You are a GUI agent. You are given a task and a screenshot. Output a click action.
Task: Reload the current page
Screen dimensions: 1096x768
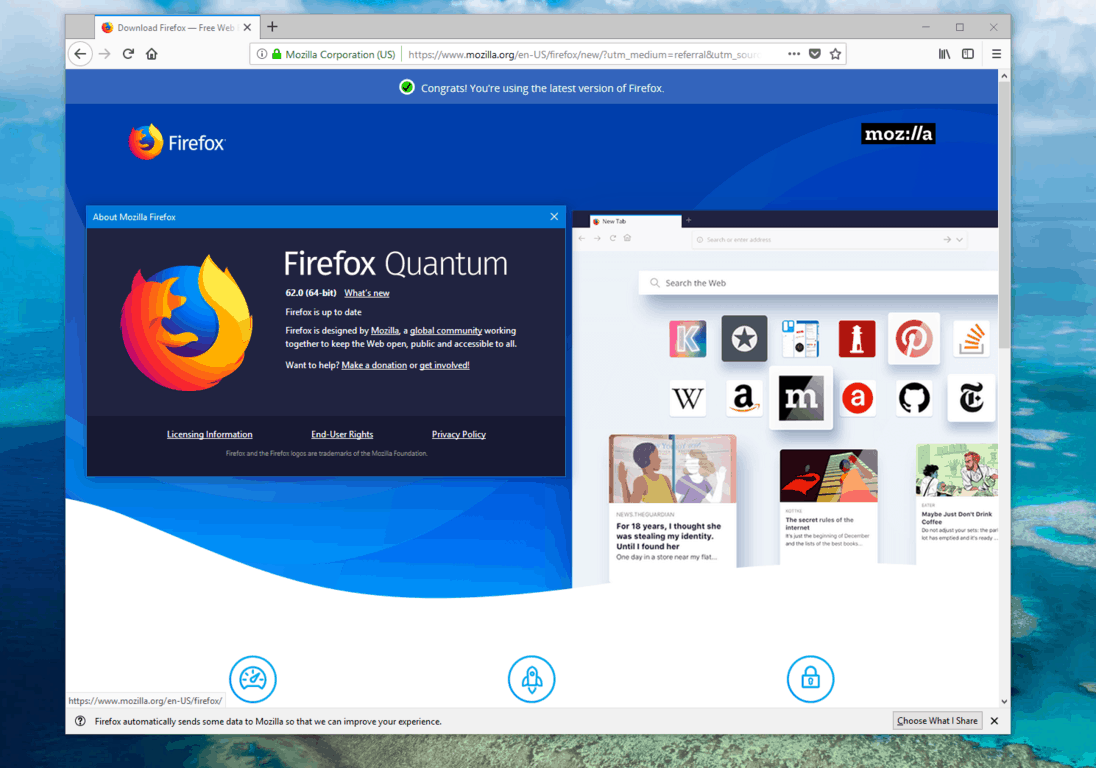pyautogui.click(x=128, y=54)
